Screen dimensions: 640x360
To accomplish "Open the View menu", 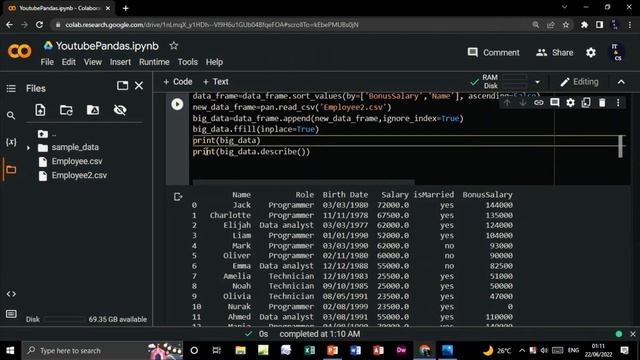I will tap(93, 62).
